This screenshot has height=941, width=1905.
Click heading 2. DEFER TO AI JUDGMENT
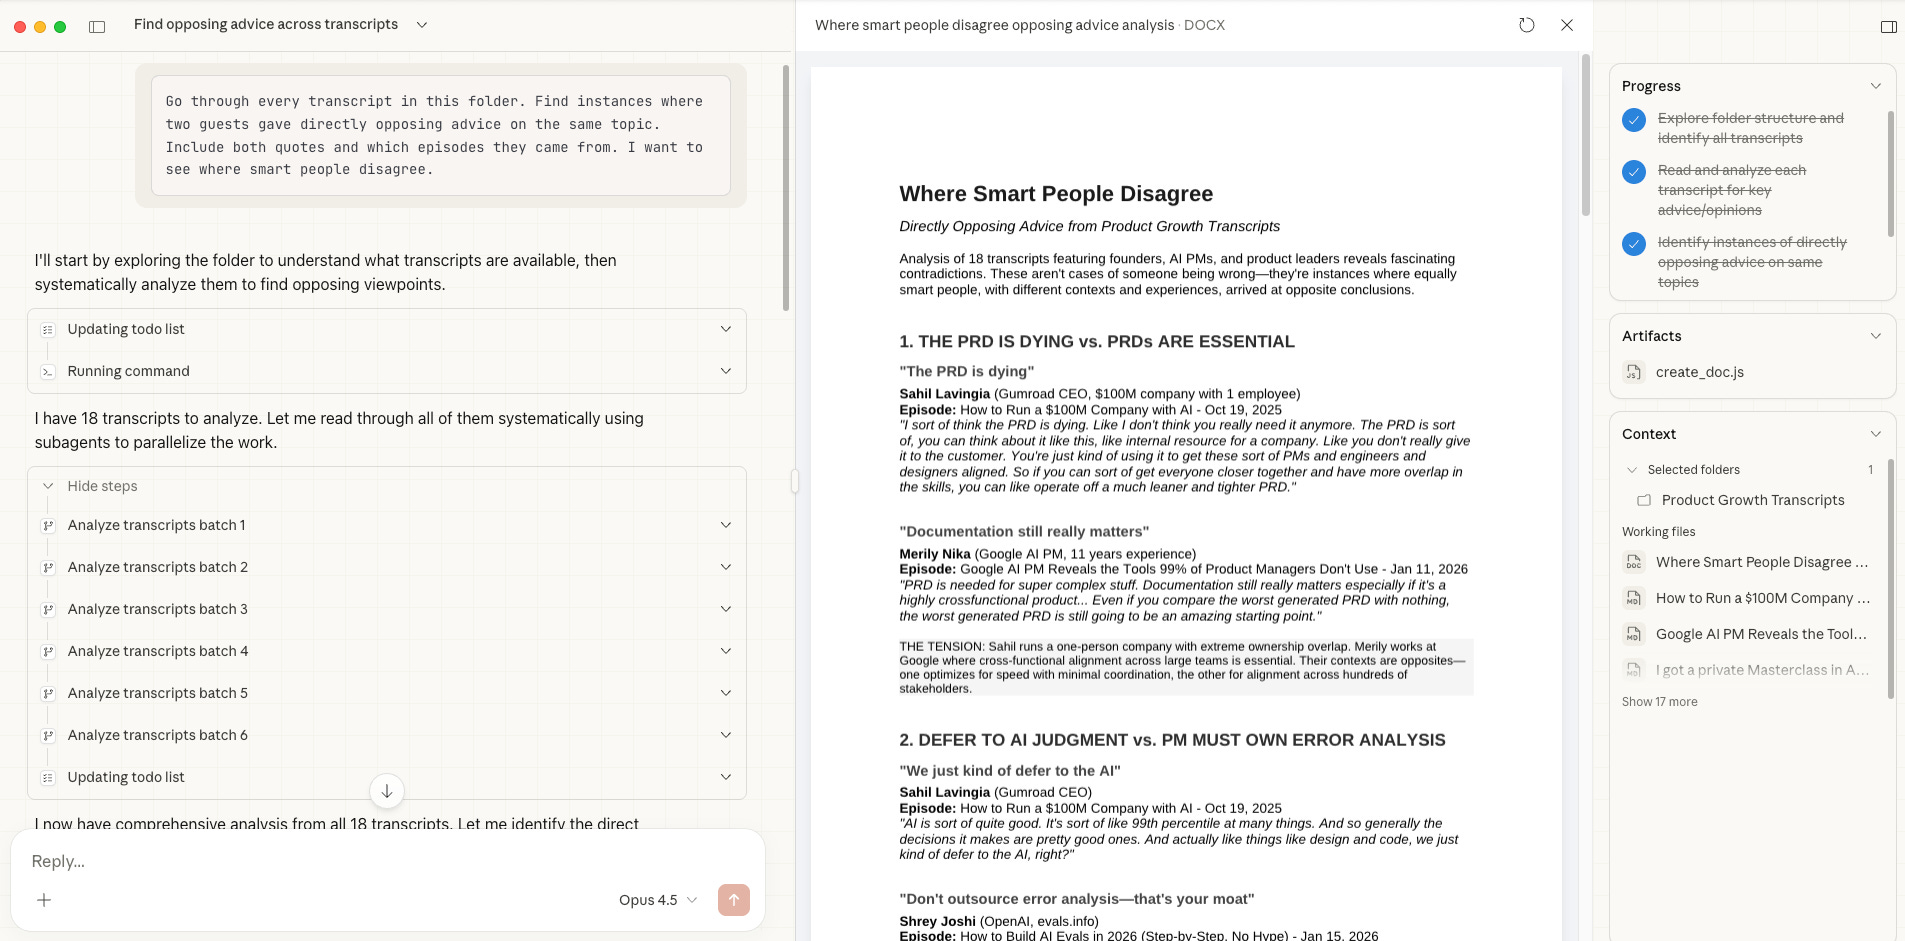click(x=1172, y=740)
